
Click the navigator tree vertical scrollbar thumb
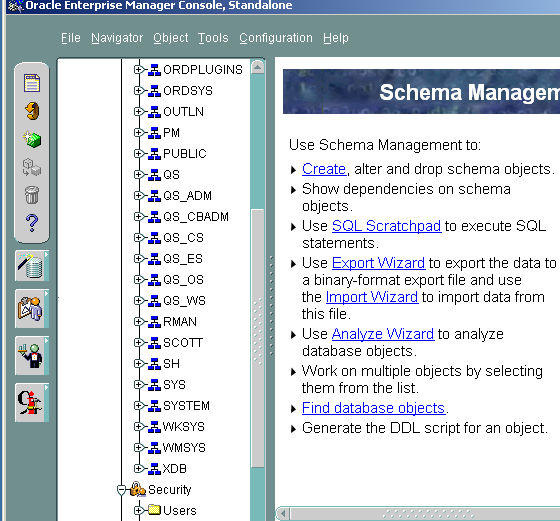point(258,338)
